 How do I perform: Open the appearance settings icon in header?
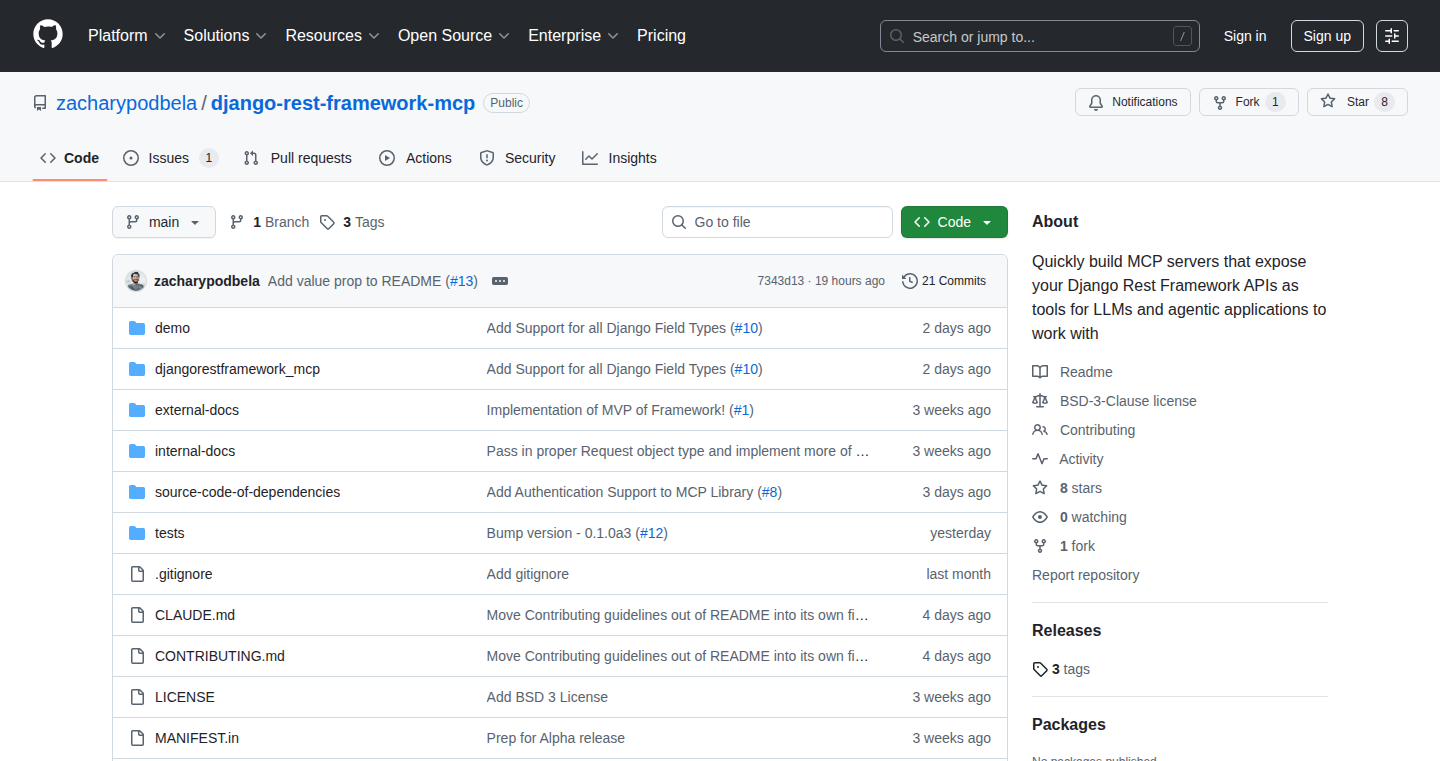(1392, 36)
